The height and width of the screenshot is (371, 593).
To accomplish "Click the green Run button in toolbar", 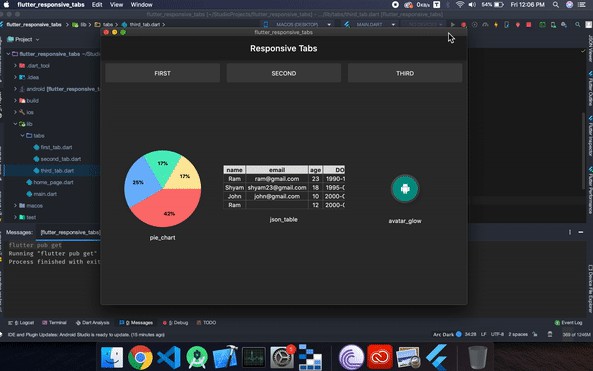I will pos(453,25).
